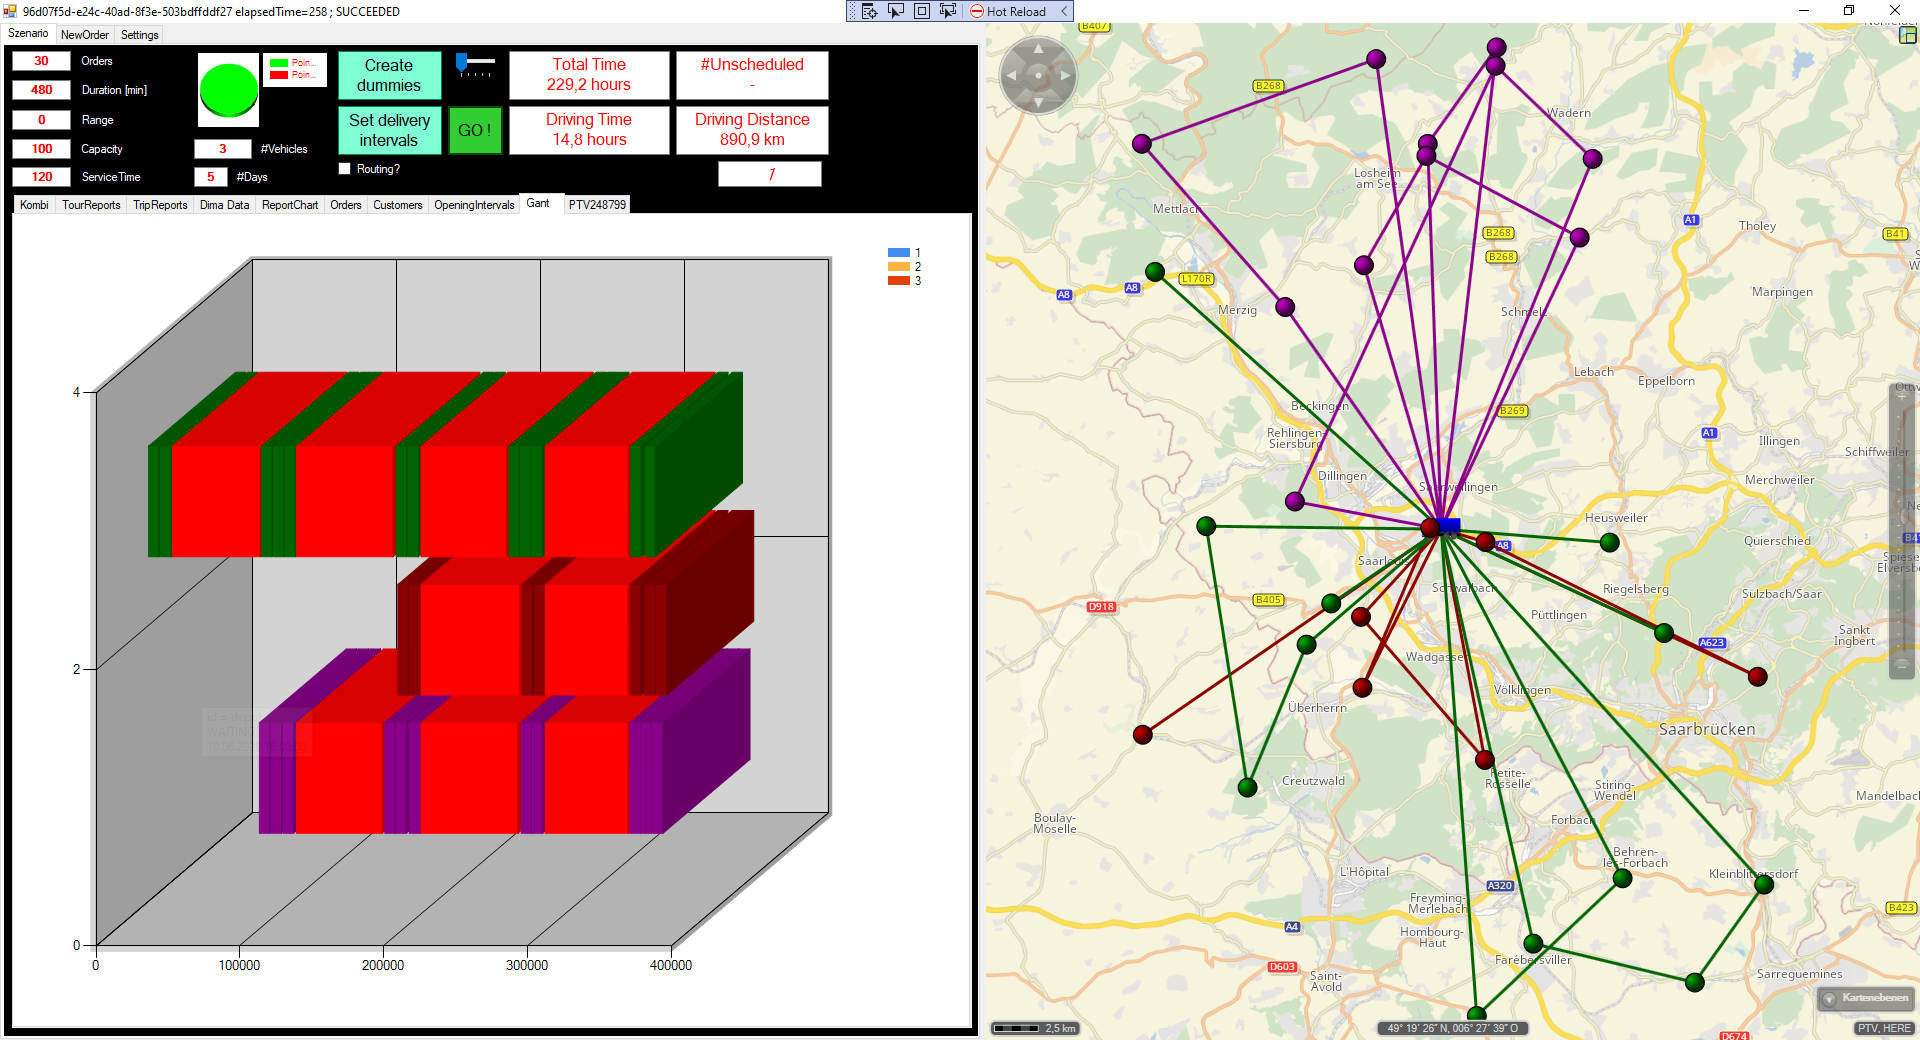Click the Track Focused Element icon
The height and width of the screenshot is (1040, 1920).
pos(947,11)
